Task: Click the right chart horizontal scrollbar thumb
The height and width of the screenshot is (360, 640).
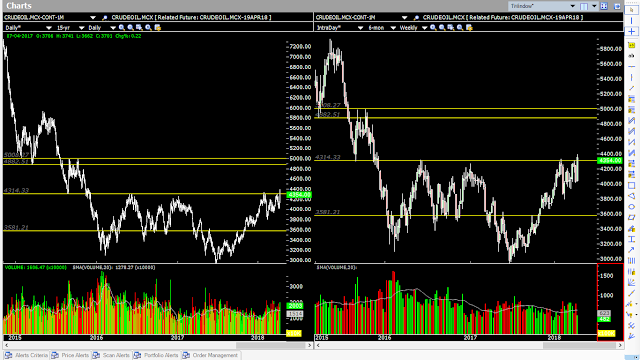Action: click(x=579, y=345)
